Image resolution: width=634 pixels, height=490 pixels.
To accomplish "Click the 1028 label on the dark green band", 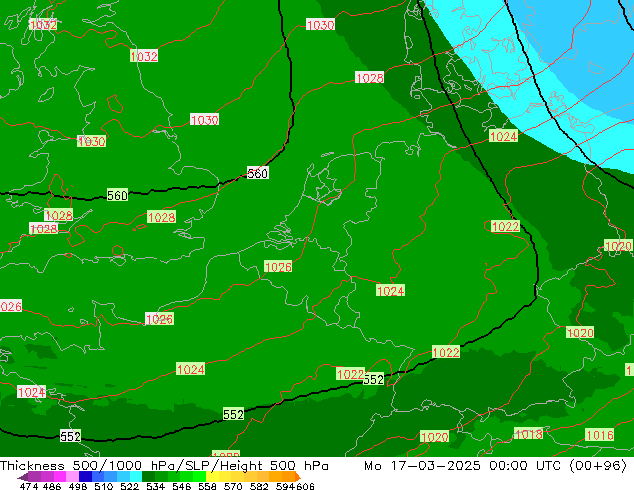I will (370, 78).
